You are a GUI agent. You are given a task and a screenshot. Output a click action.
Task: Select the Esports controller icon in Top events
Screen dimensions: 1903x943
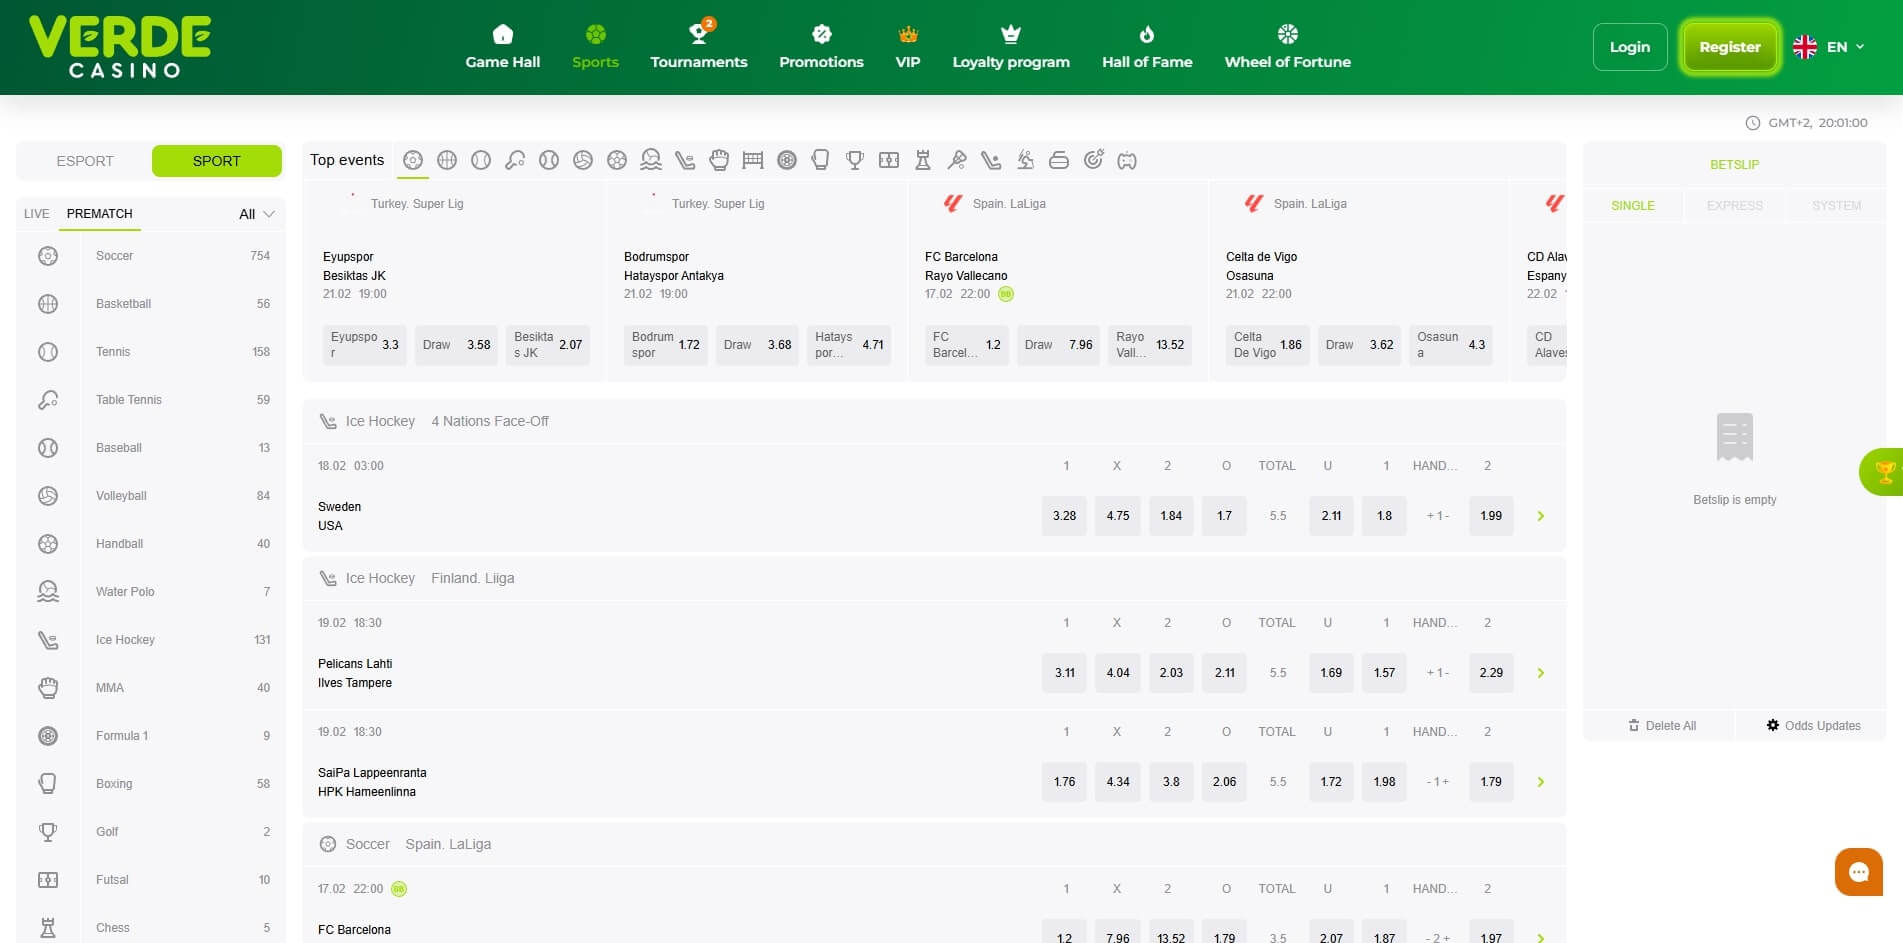click(1128, 160)
